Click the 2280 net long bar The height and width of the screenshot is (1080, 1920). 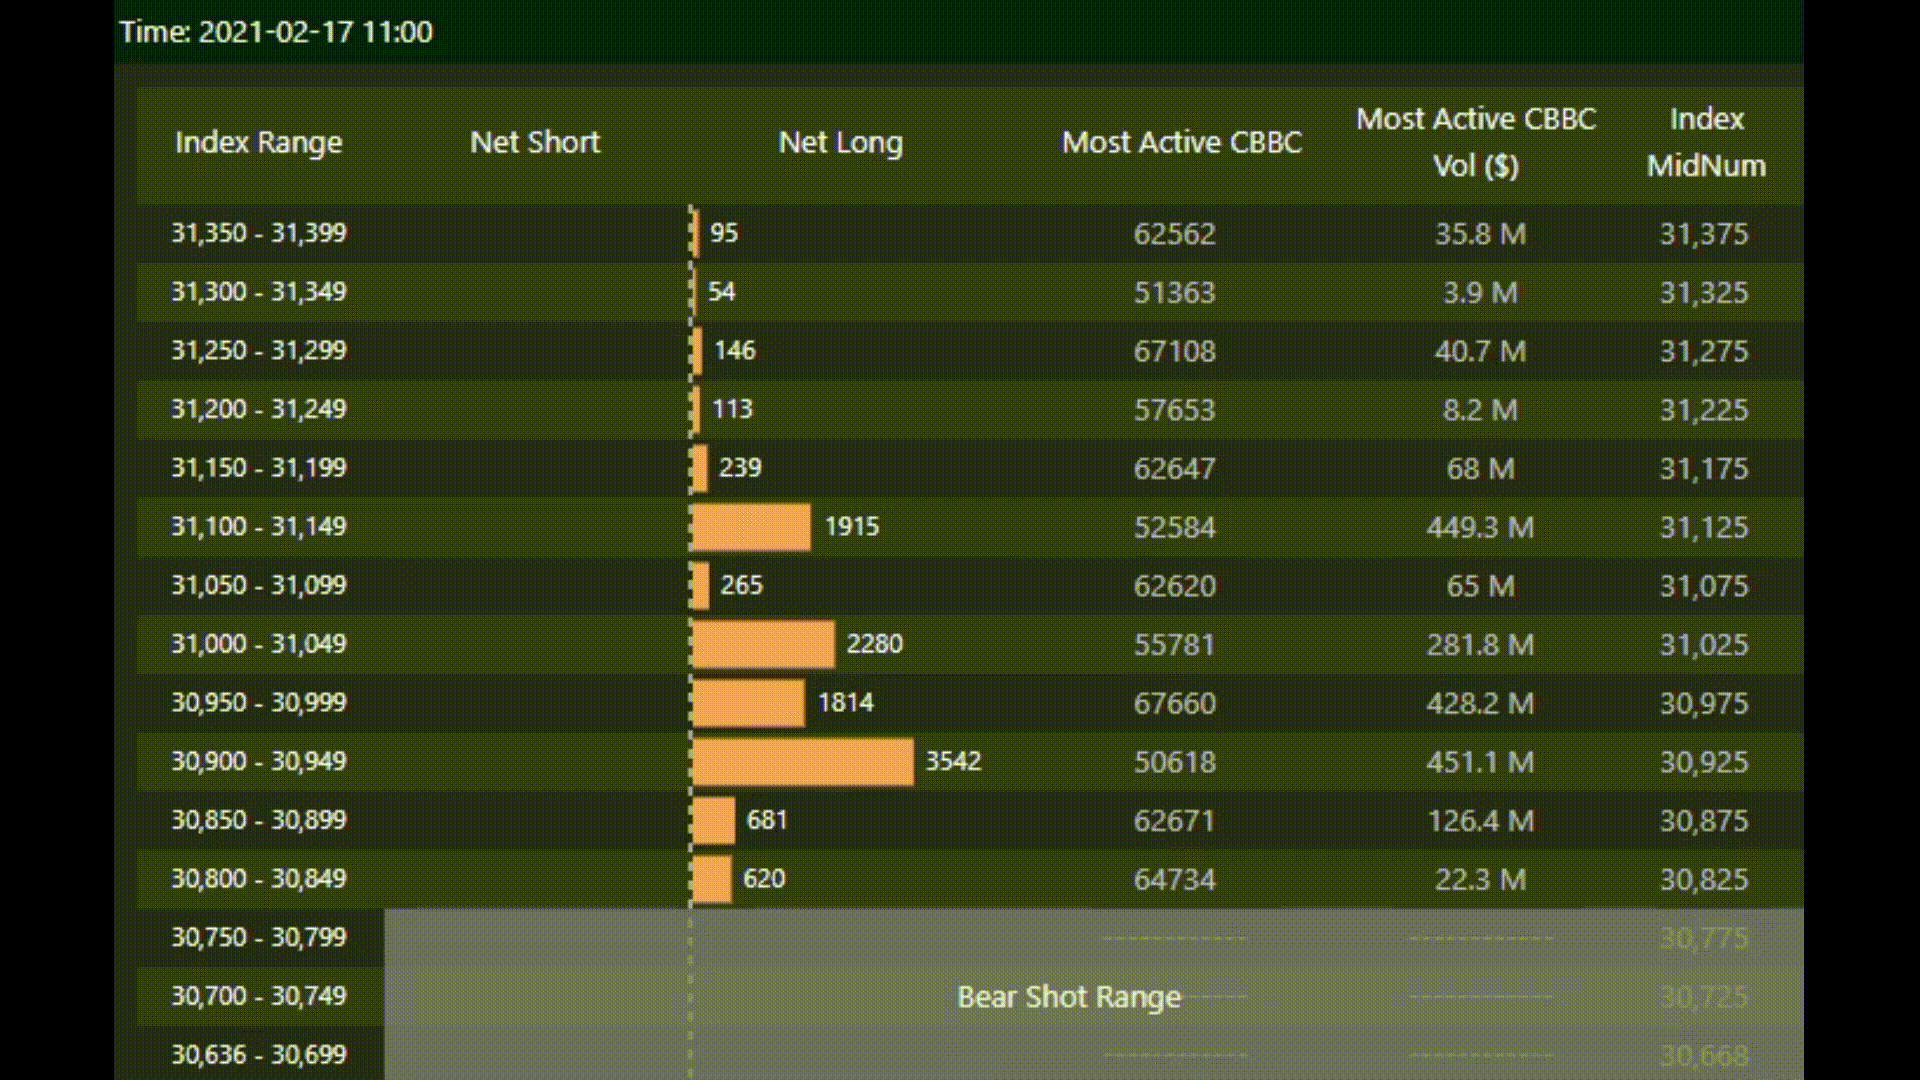click(x=763, y=643)
